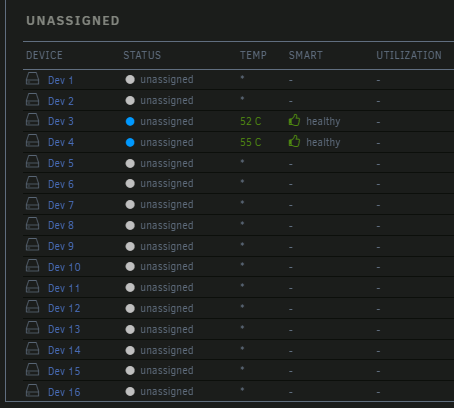
Task: Open the Dev 15 device link
Action: tap(64, 371)
